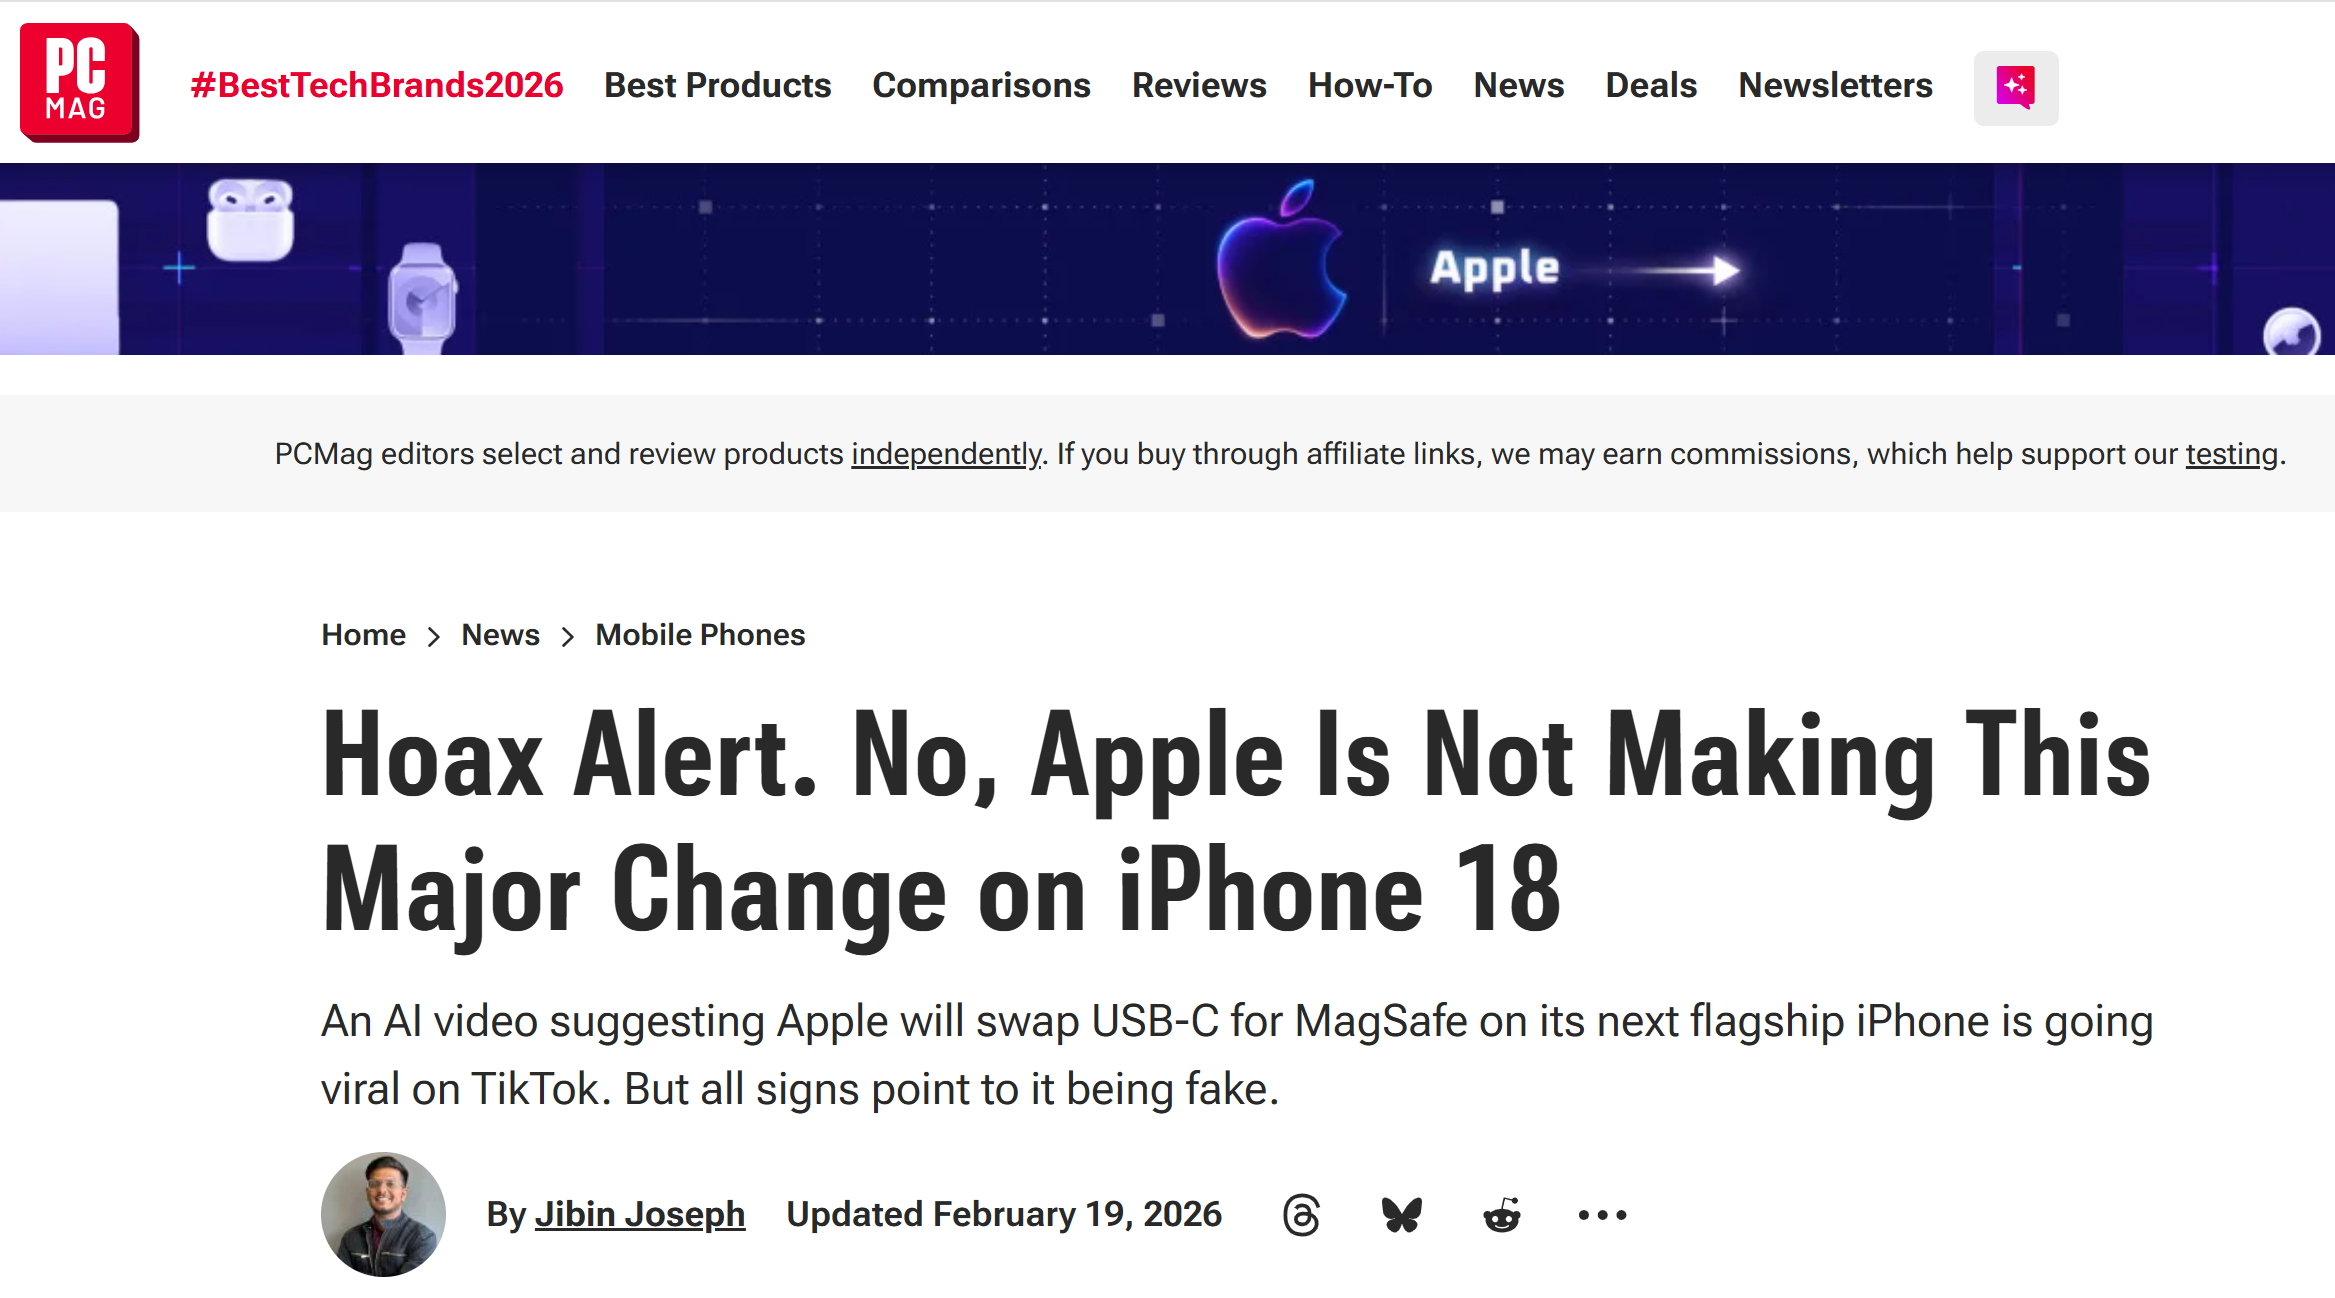Click the Home breadcrumb link
Viewport: 2335px width, 1298px height.
click(x=363, y=635)
